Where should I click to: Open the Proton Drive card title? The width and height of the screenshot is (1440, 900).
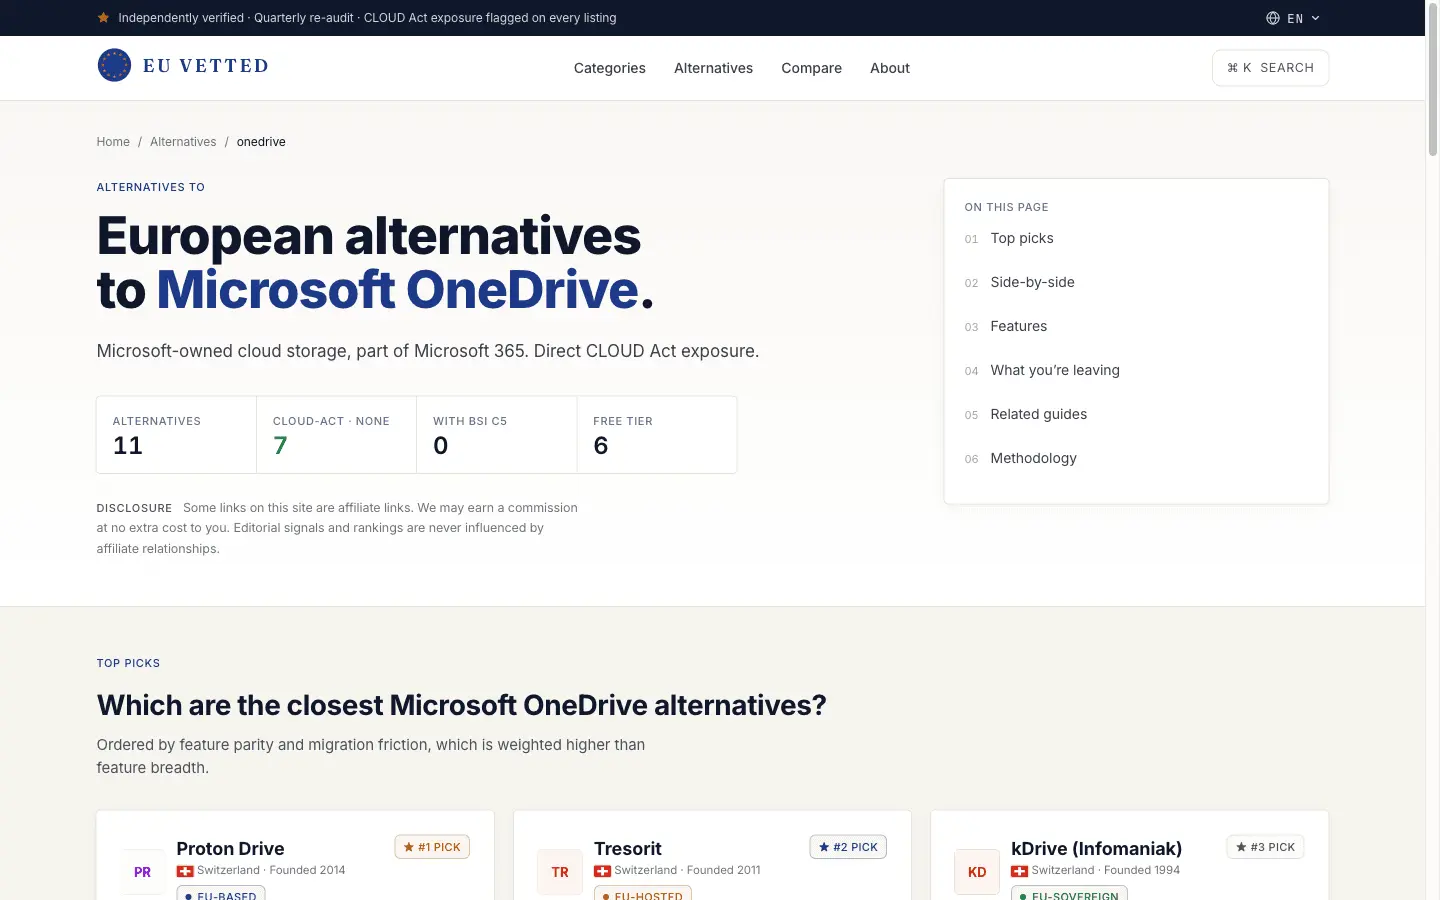point(230,848)
